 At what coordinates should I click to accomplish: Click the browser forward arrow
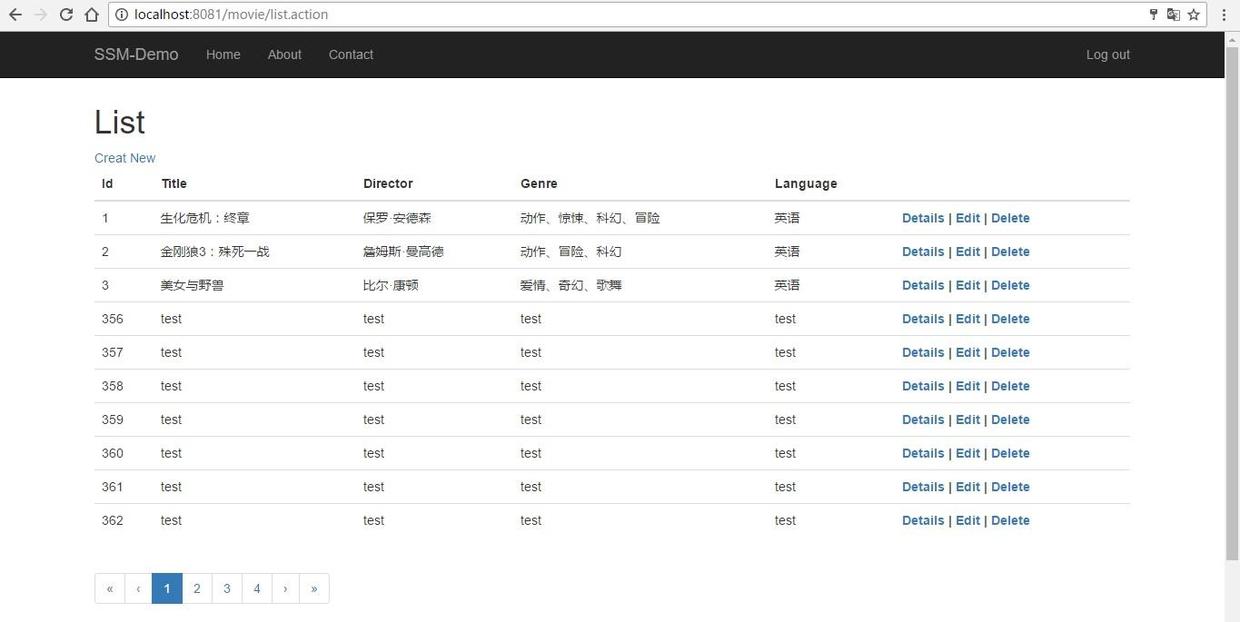coord(40,15)
